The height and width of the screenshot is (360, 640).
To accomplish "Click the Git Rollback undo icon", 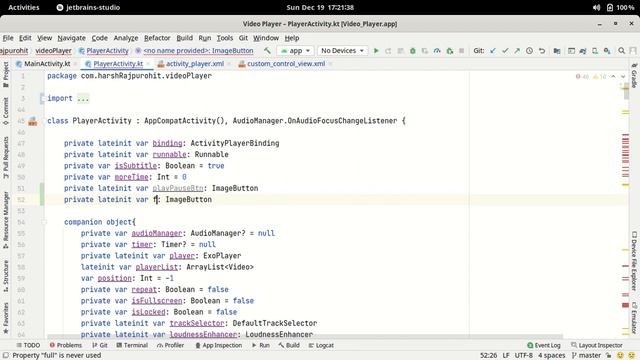I will click(542, 51).
